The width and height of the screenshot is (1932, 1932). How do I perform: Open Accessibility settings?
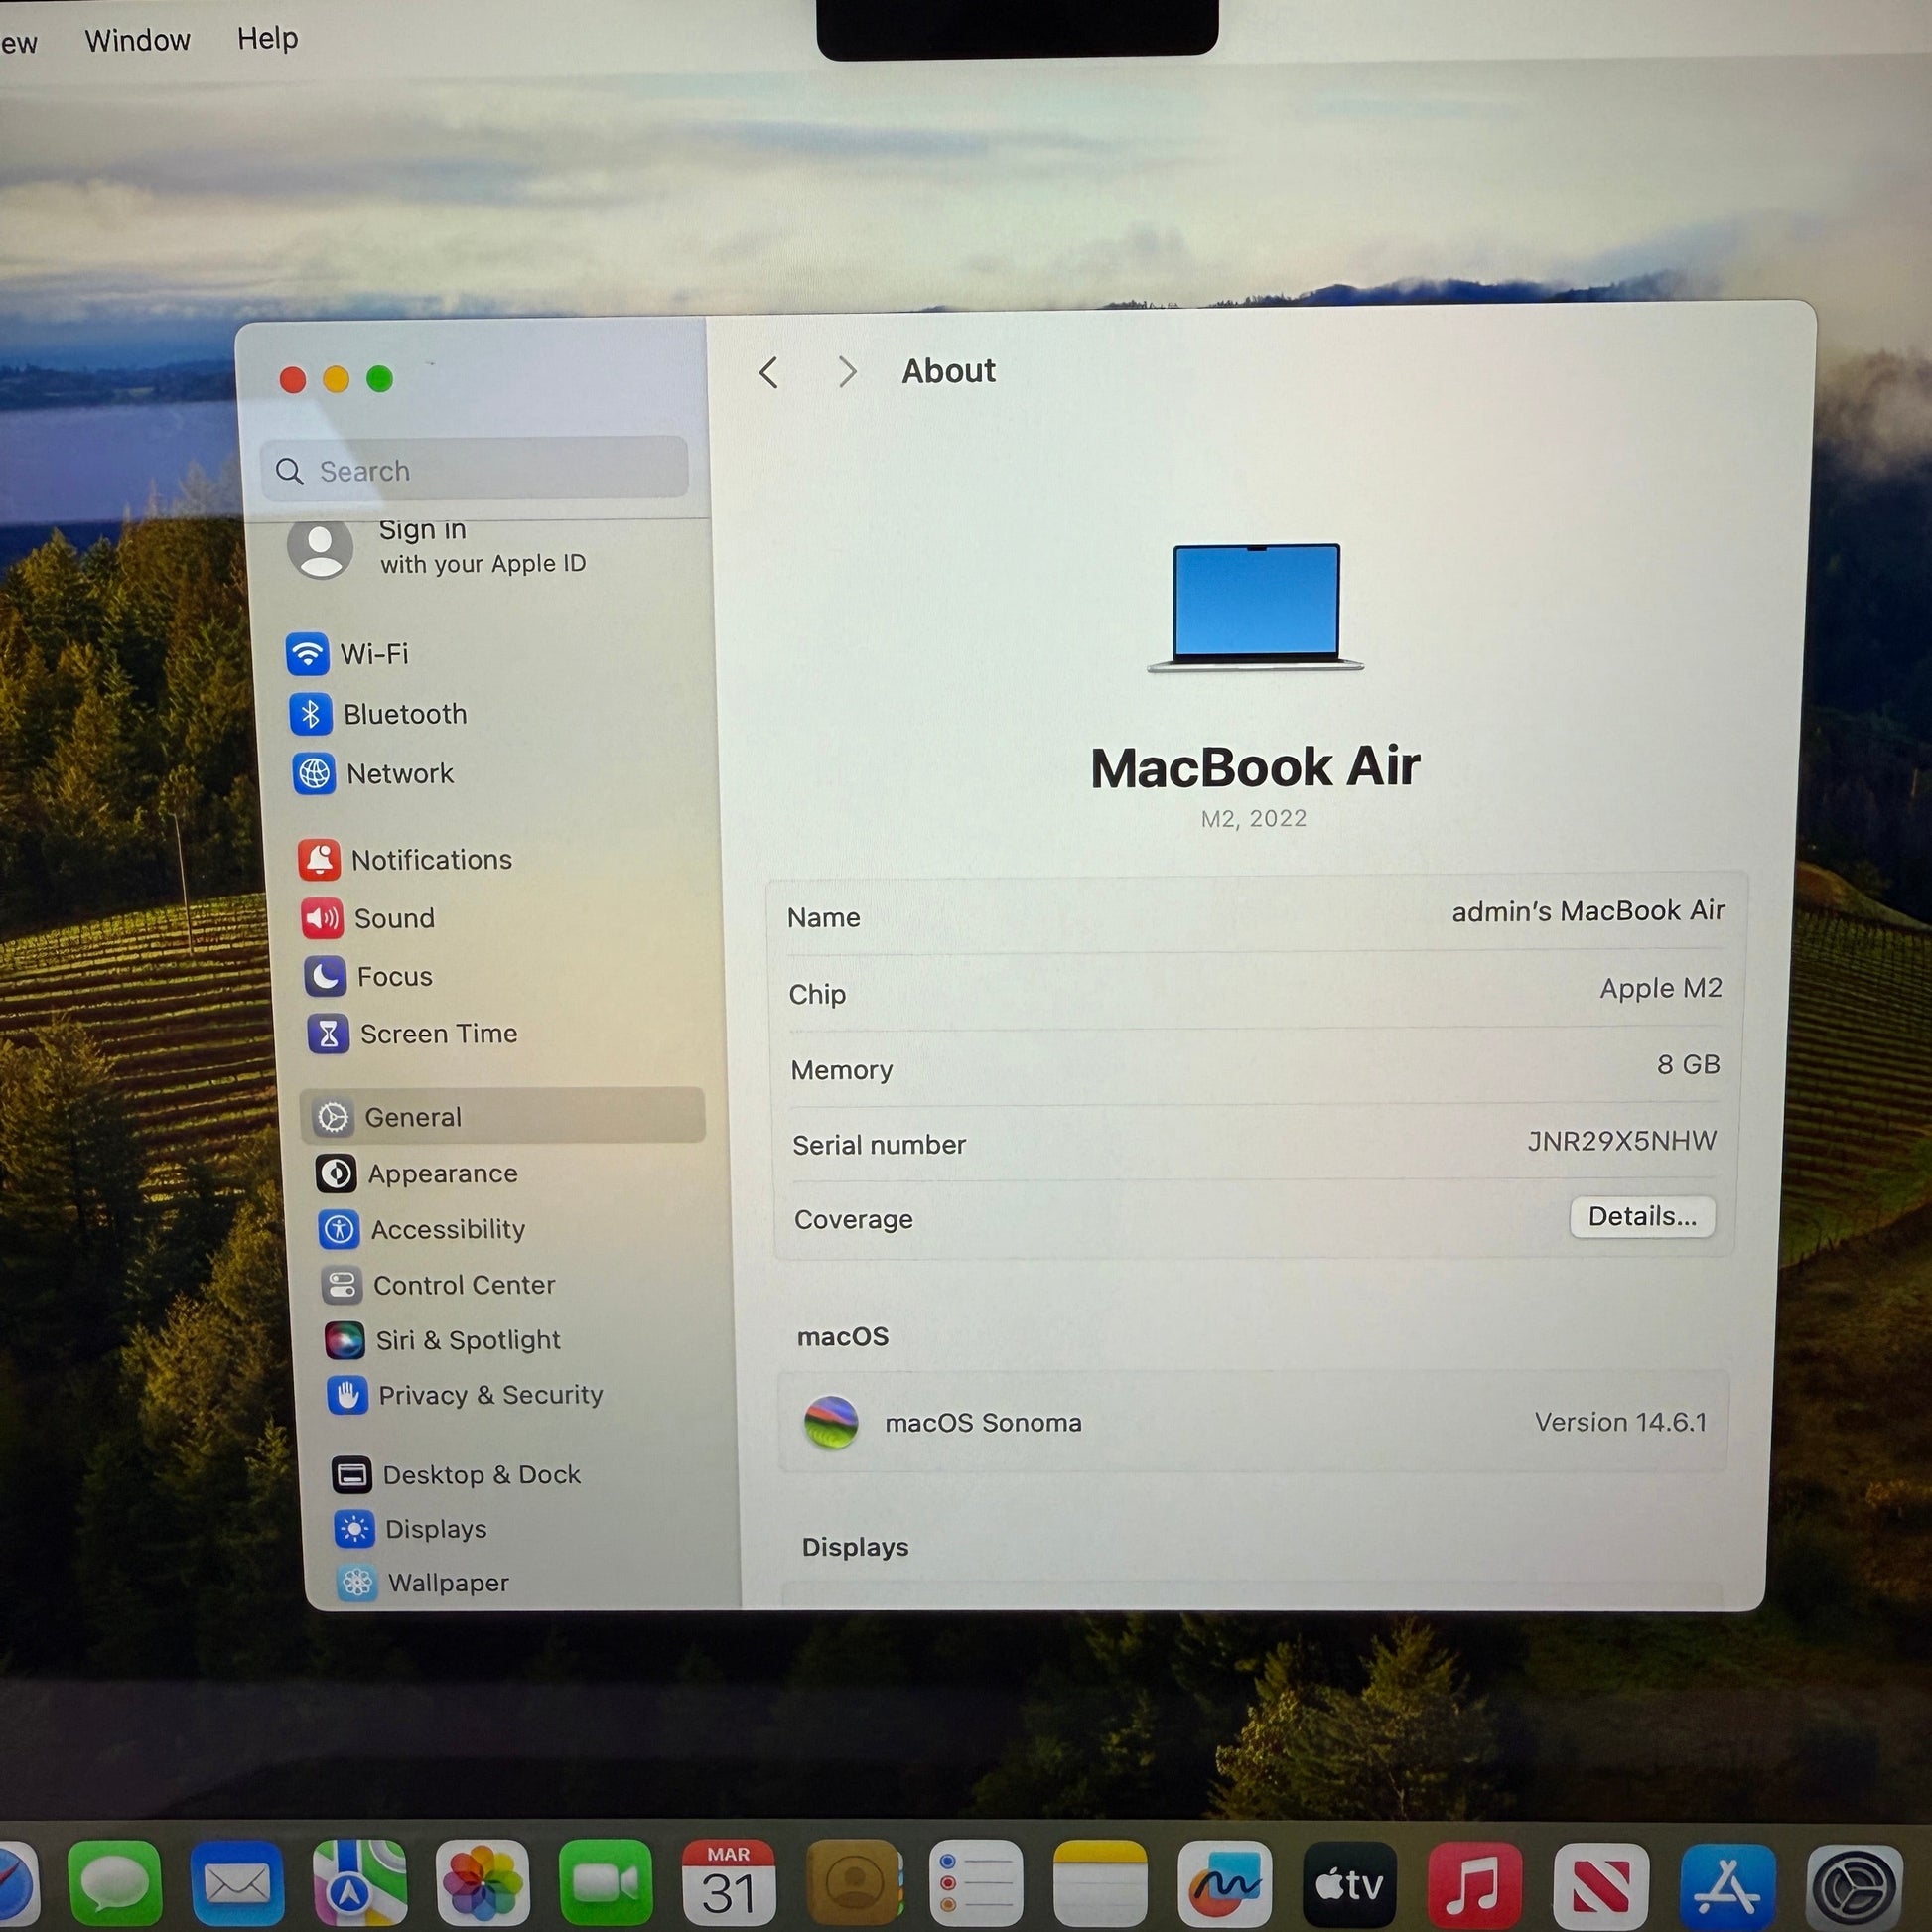click(423, 1230)
